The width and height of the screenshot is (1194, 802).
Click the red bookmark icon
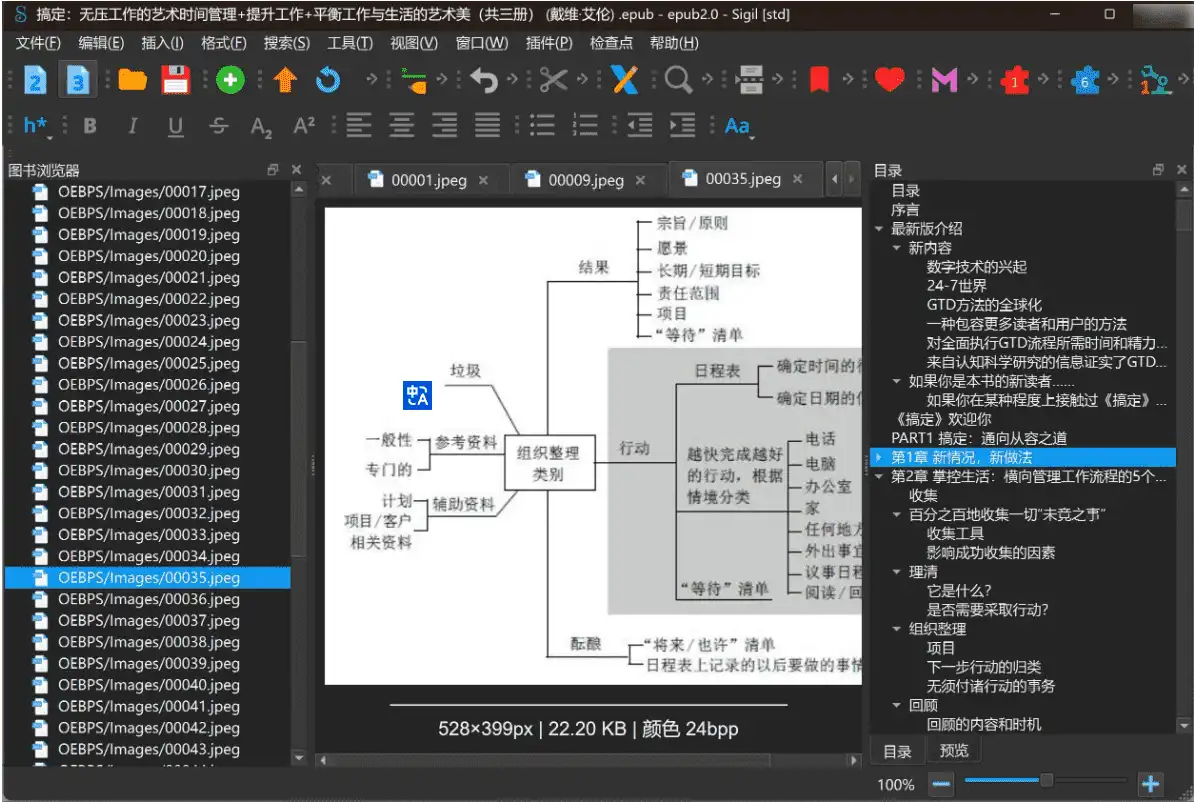[819, 79]
